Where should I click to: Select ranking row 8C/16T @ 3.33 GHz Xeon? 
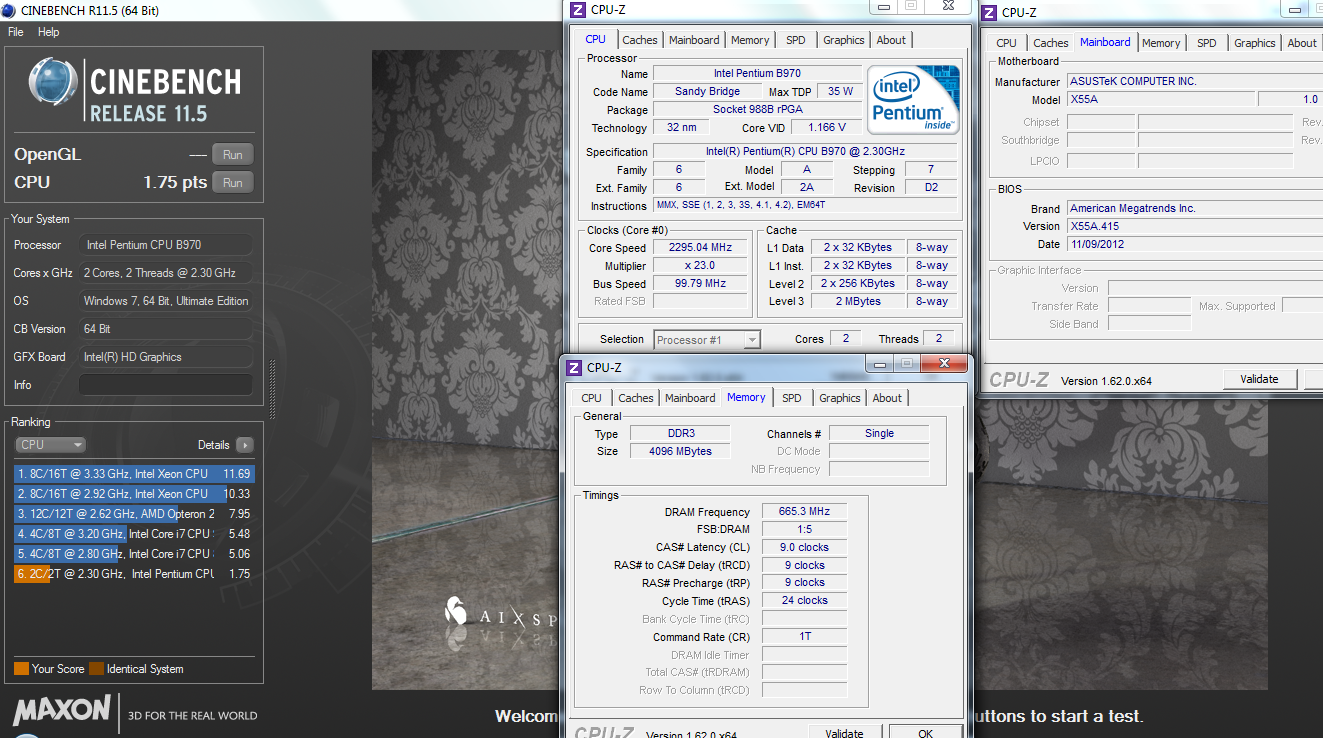click(134, 474)
